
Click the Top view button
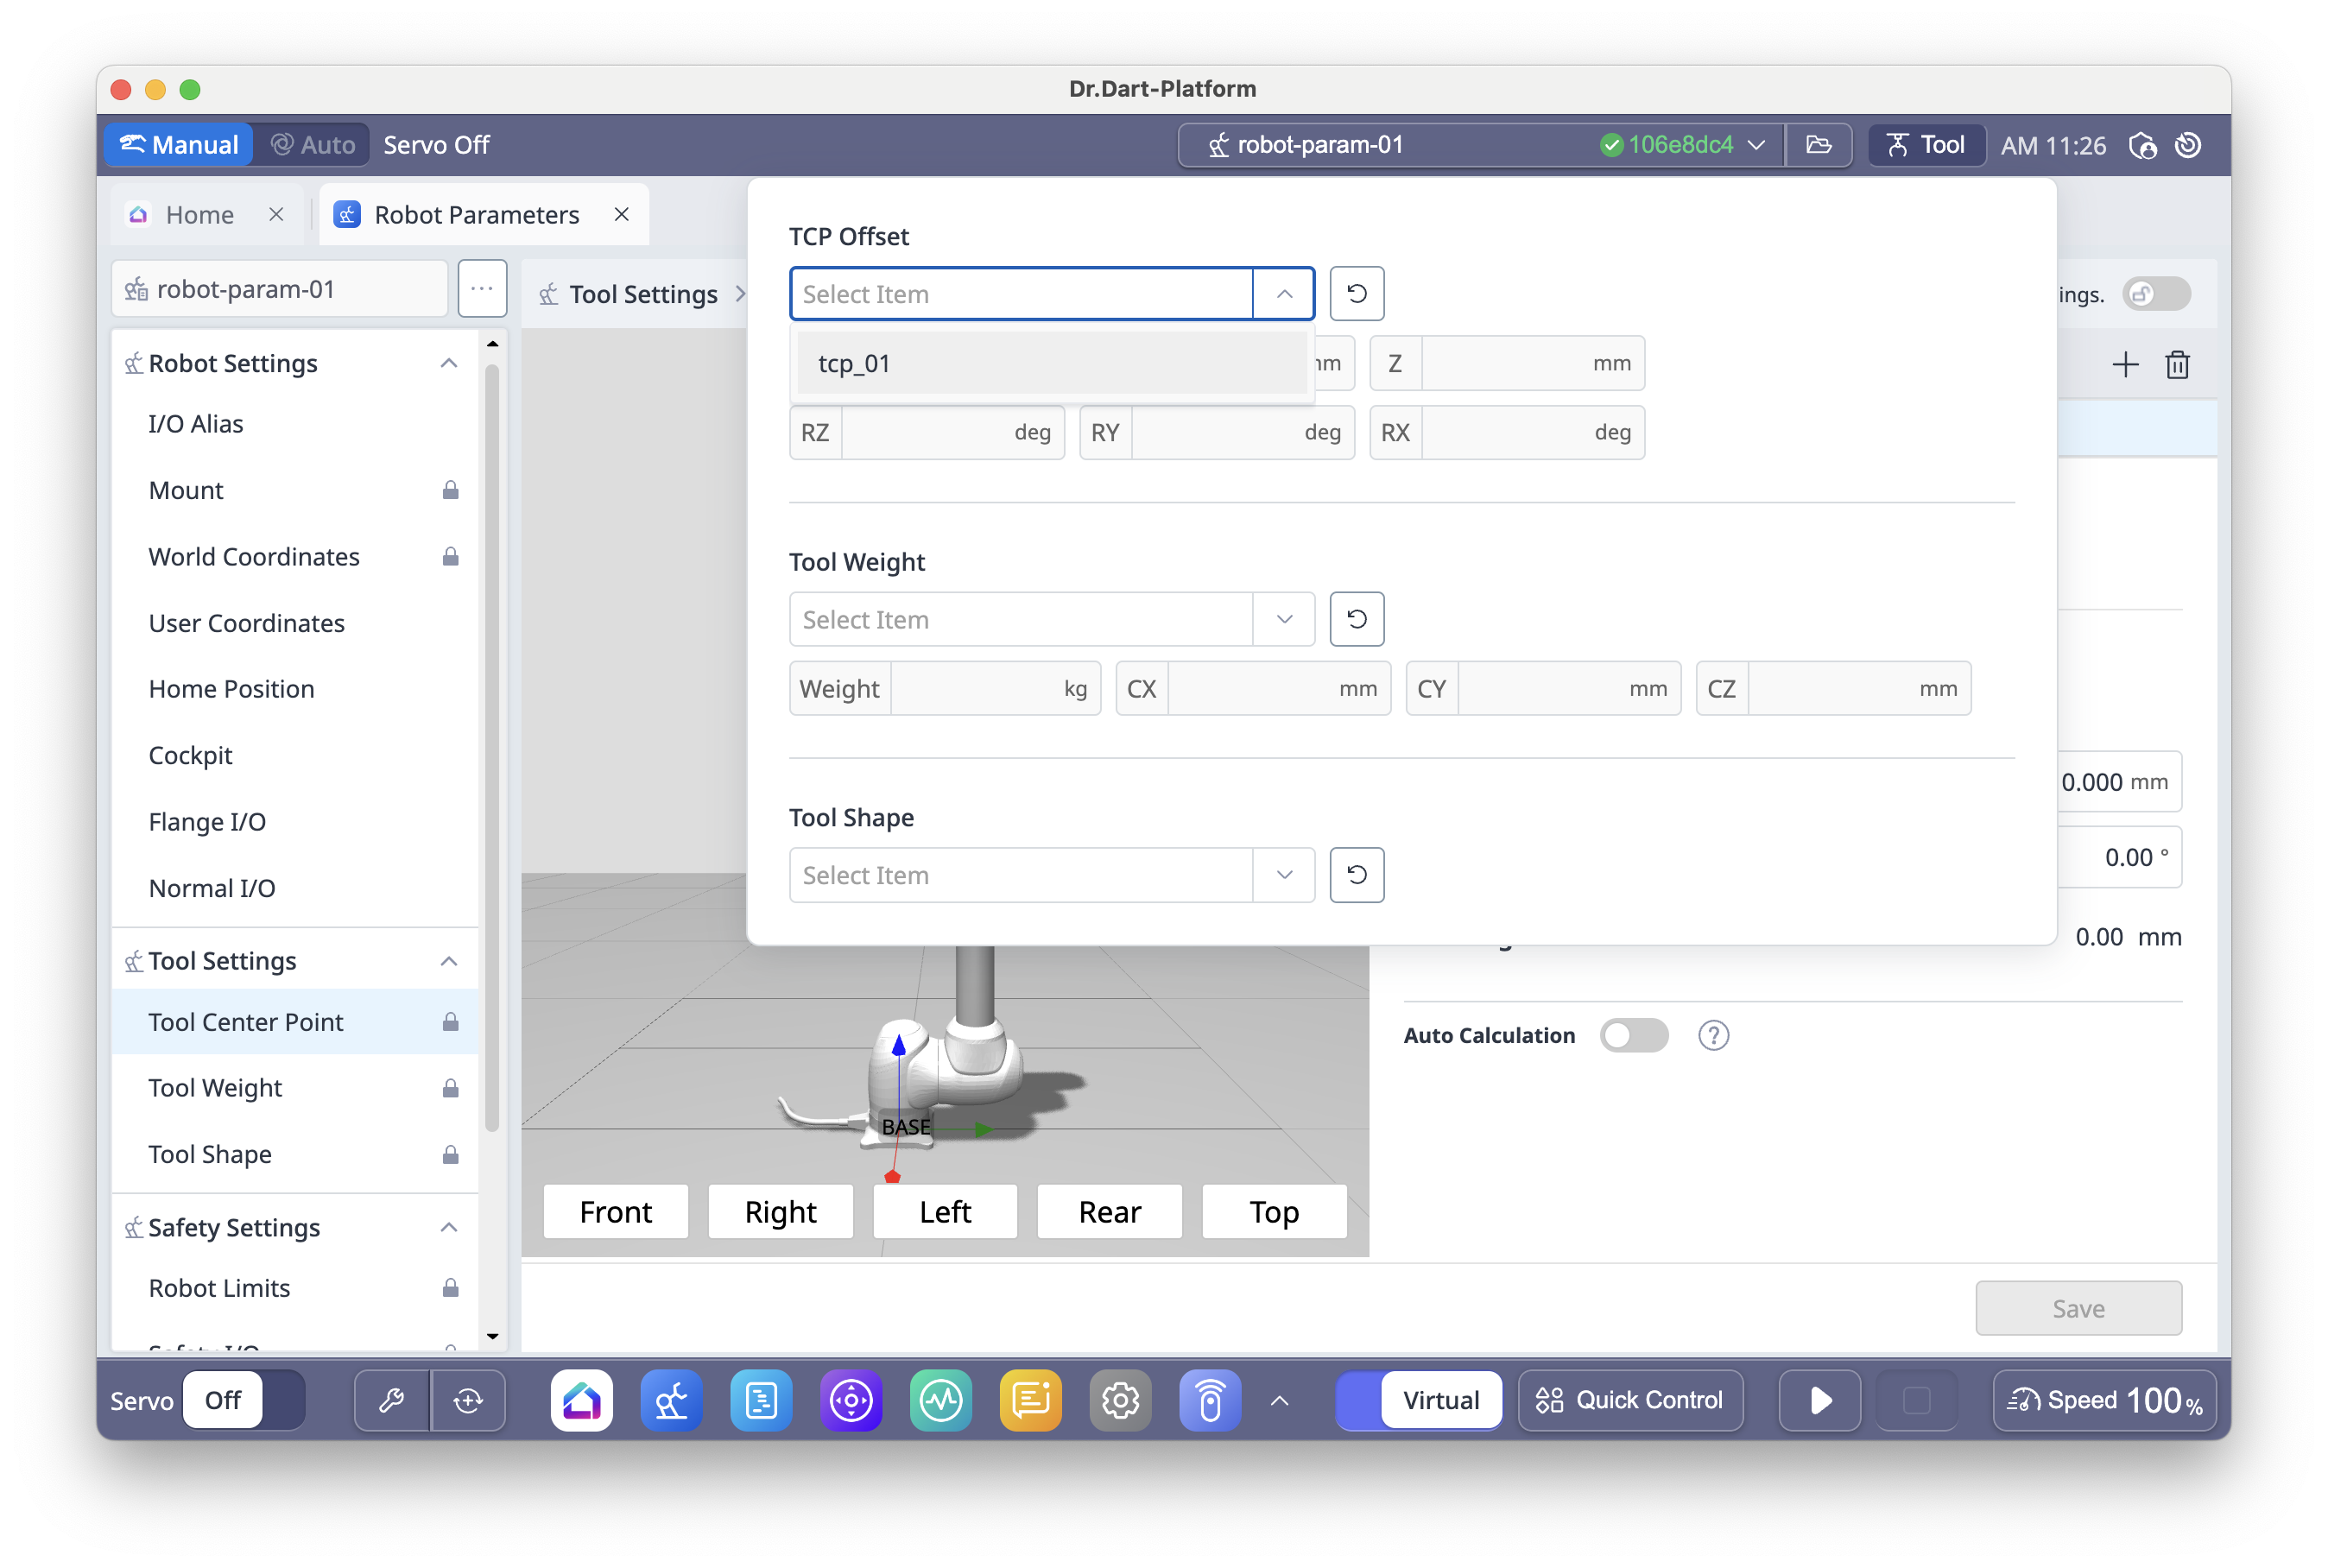[x=1274, y=1211]
